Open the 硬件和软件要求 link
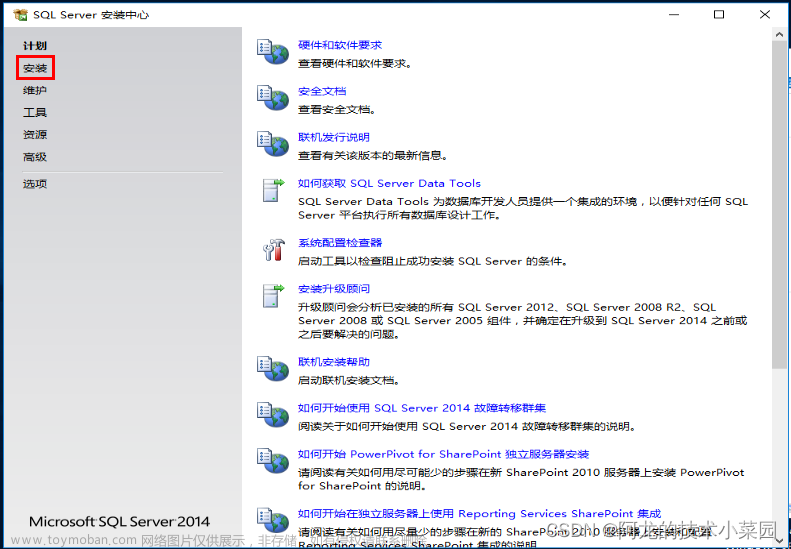791x549 pixels. (x=340, y=45)
